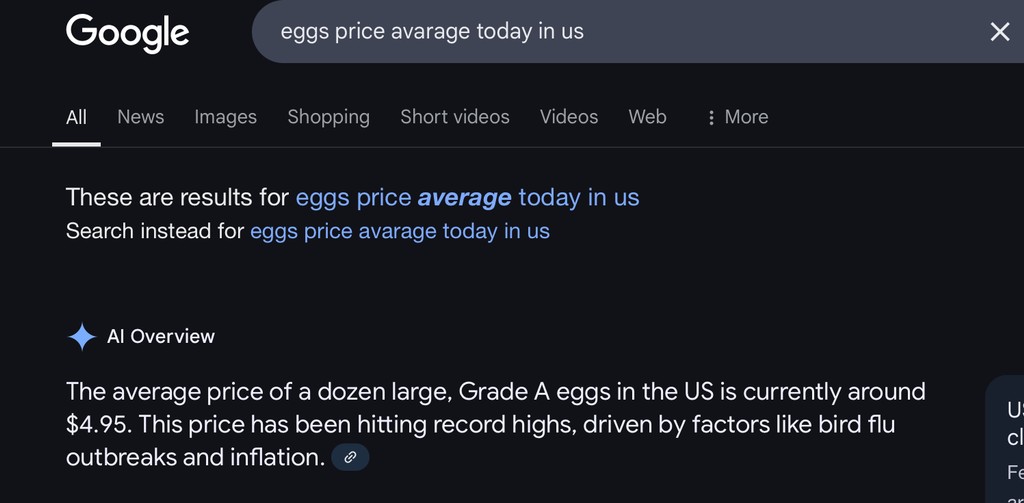The image size is (1024, 503).
Task: Open corrected 'eggs price average' link
Action: 467,197
